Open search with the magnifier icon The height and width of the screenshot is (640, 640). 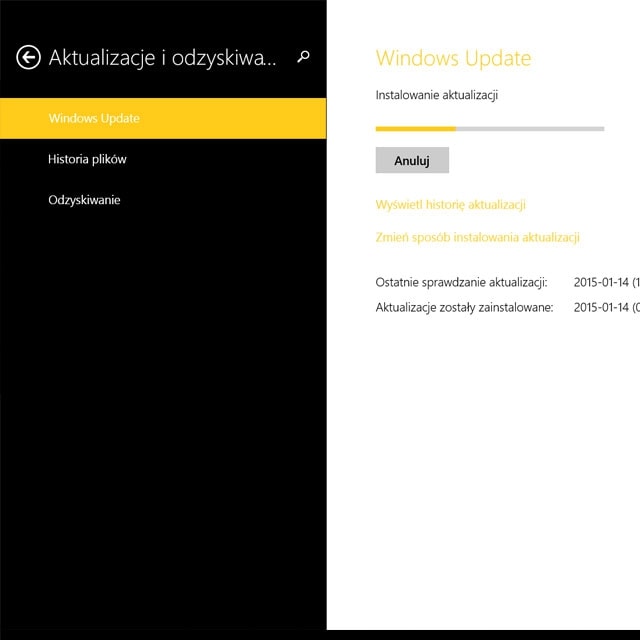pos(303,56)
